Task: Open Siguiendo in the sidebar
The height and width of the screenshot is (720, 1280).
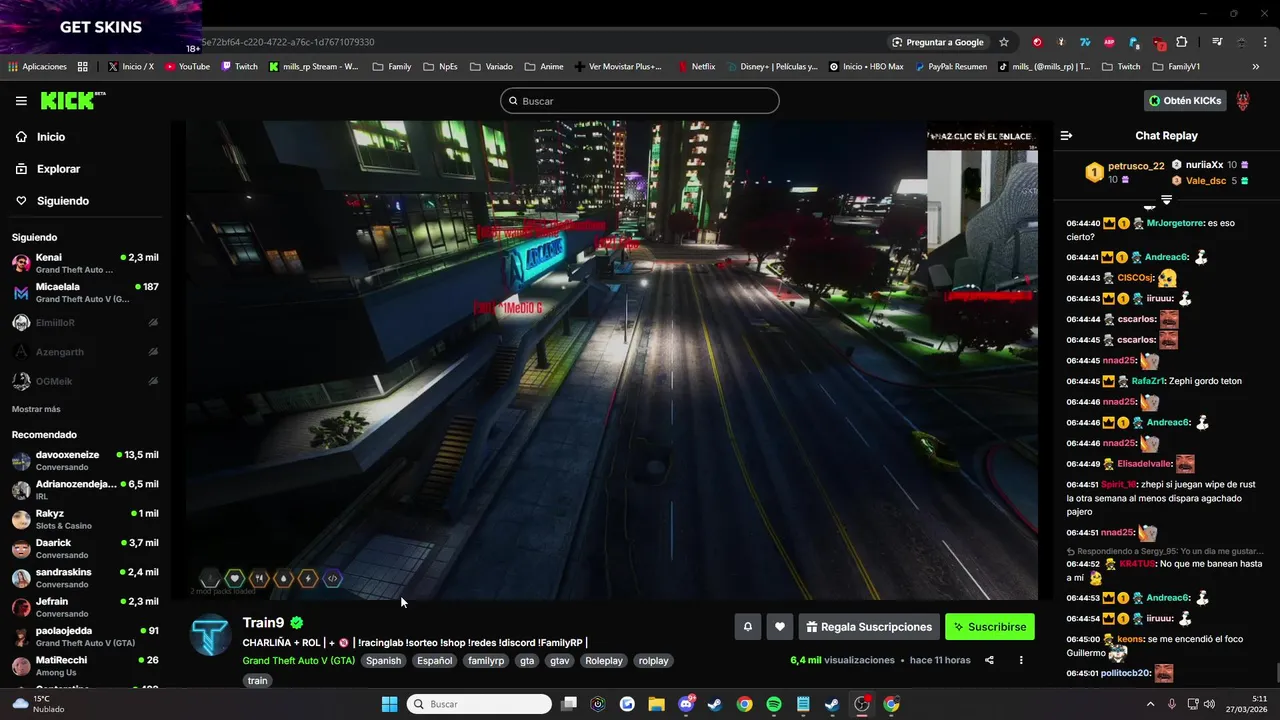Action: [x=52, y=201]
